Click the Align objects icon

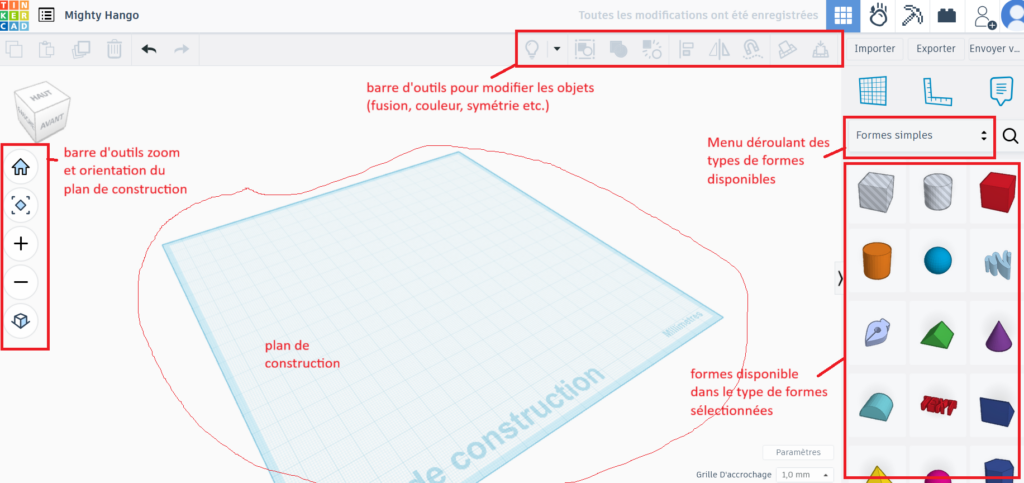click(687, 48)
